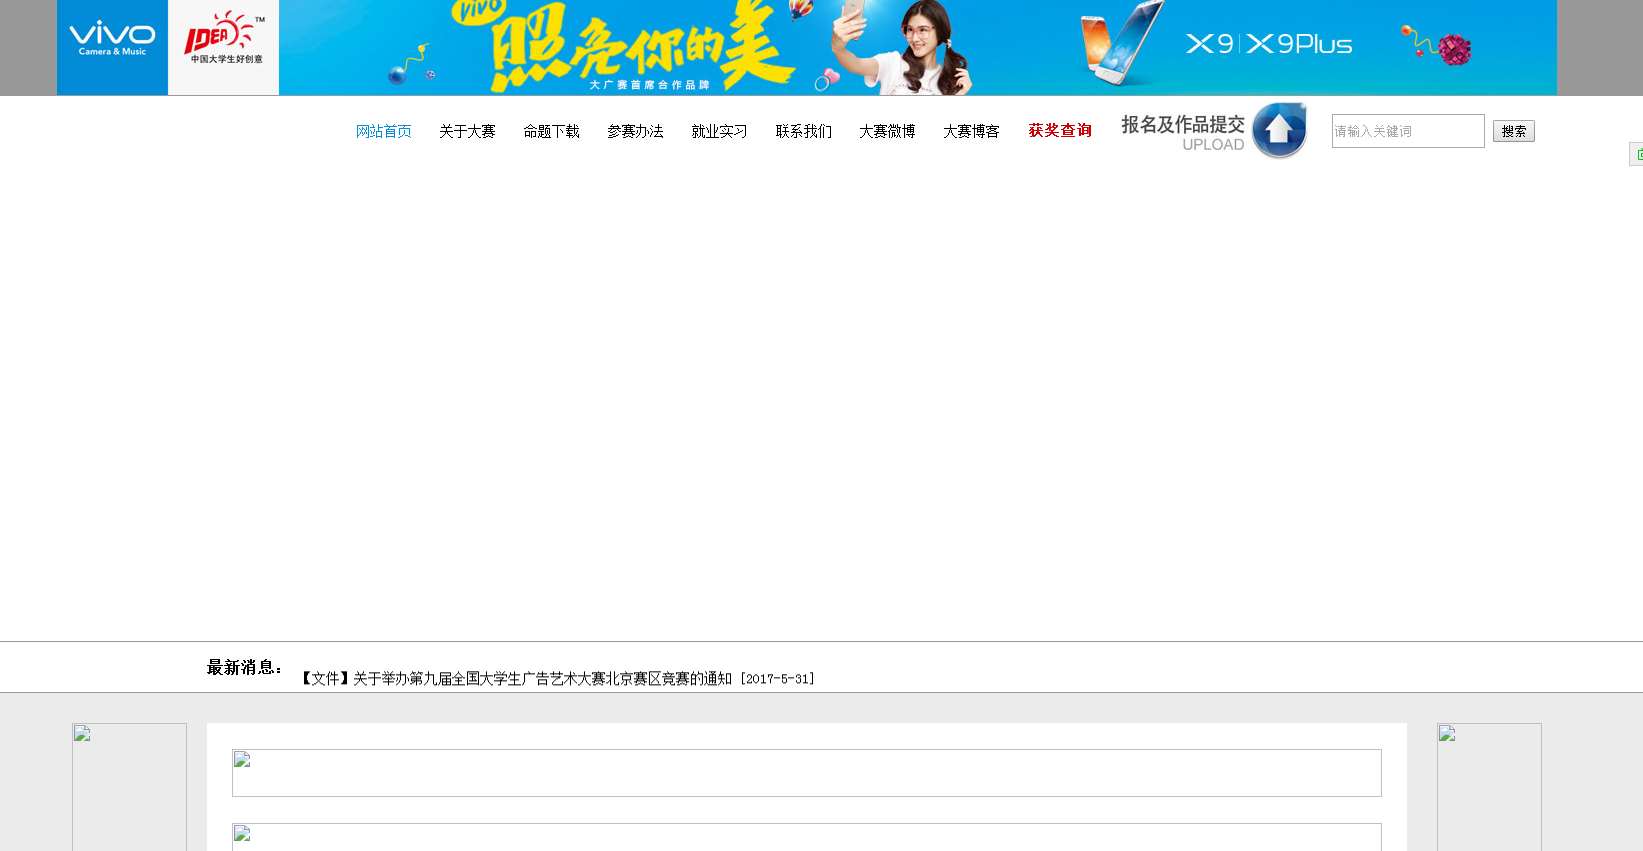1643x851 pixels.
Task: Open the 就业实习 menu item
Action: [719, 131]
